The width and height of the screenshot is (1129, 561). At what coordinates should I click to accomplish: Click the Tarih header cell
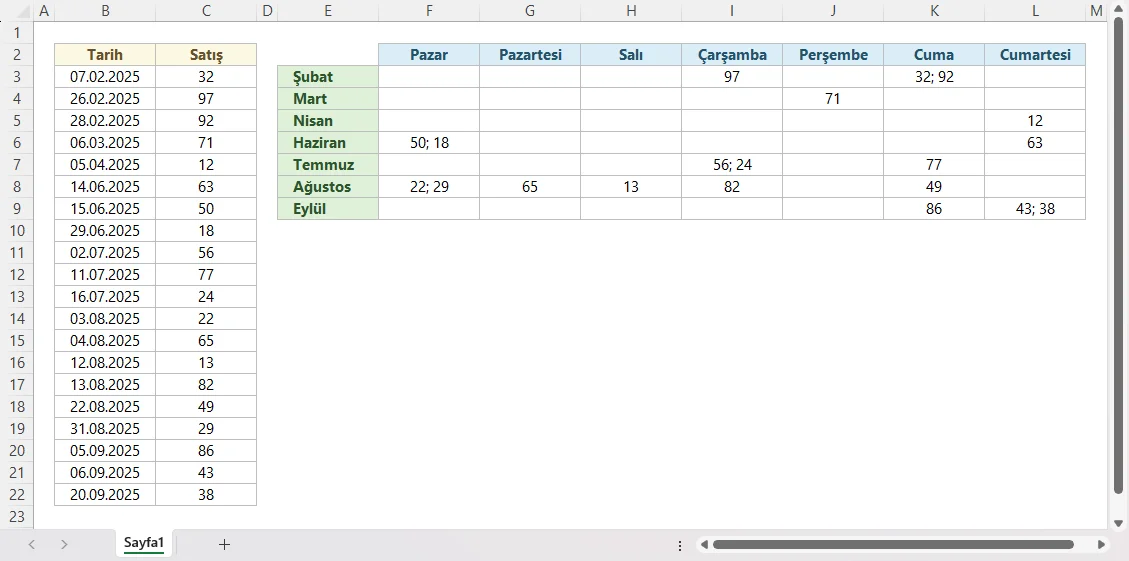[105, 55]
